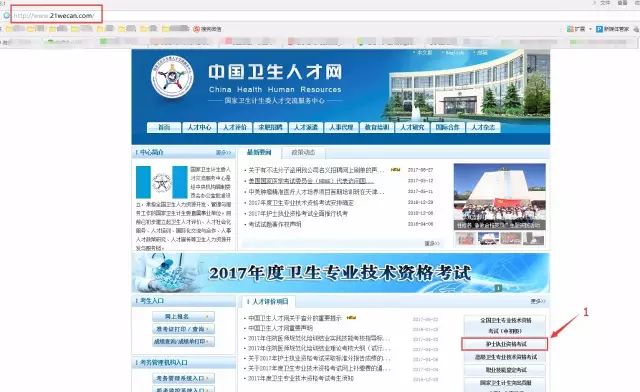Screen dimensions: 640x392
Task: Open the 考务管理系统入口 button
Action: tap(183, 378)
